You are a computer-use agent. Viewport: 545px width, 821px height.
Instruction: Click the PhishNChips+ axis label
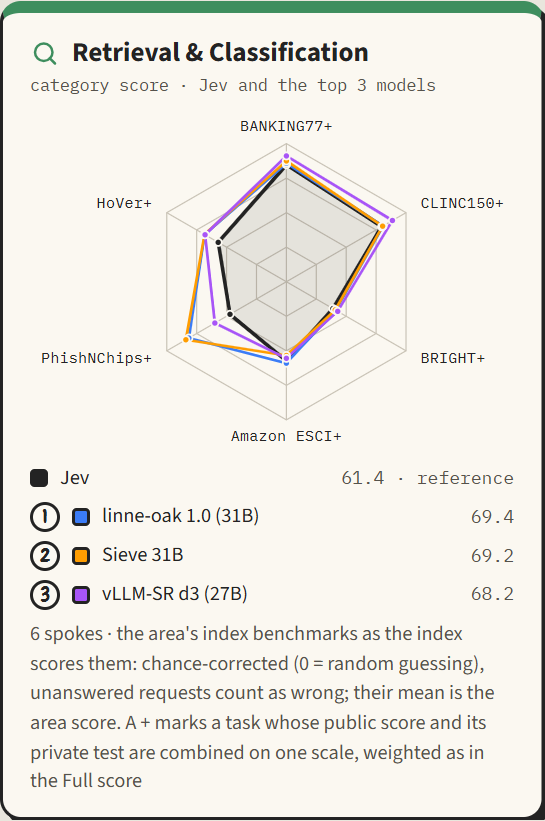click(96, 359)
